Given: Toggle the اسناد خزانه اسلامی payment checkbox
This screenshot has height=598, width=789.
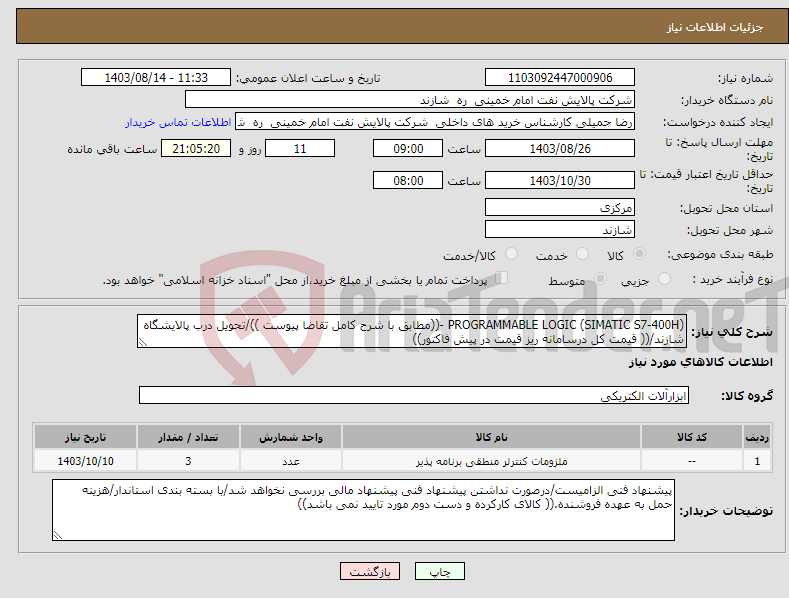Looking at the screenshot, I should click(x=501, y=278).
